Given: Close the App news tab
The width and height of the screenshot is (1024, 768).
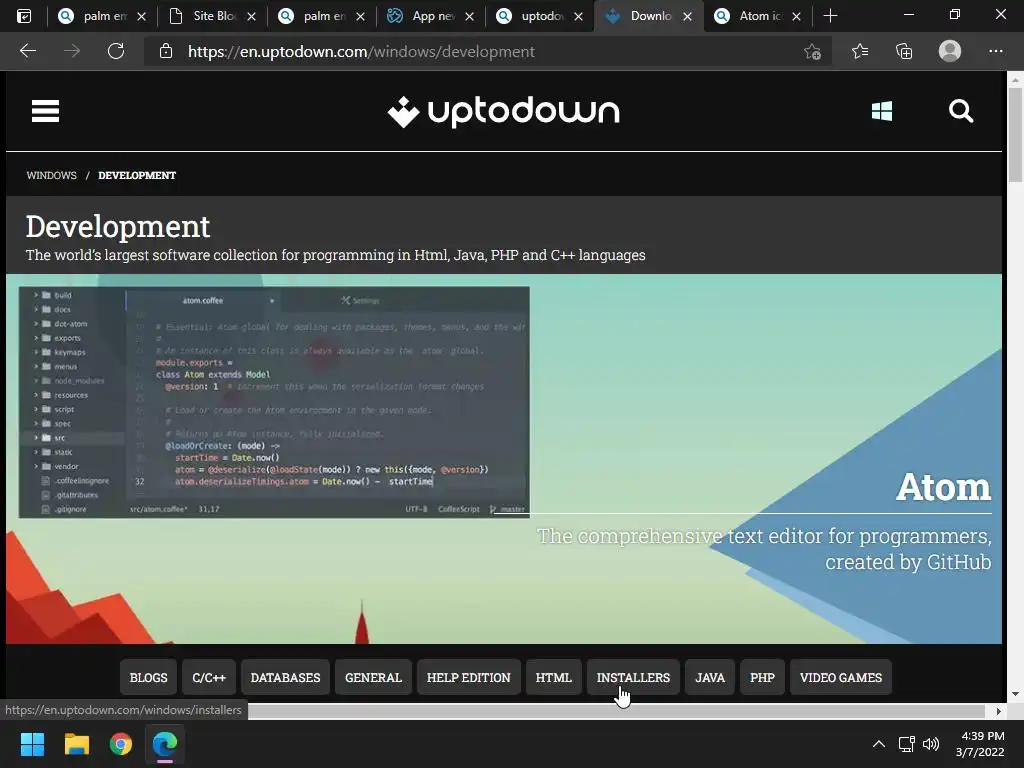Looking at the screenshot, I should 469,16.
